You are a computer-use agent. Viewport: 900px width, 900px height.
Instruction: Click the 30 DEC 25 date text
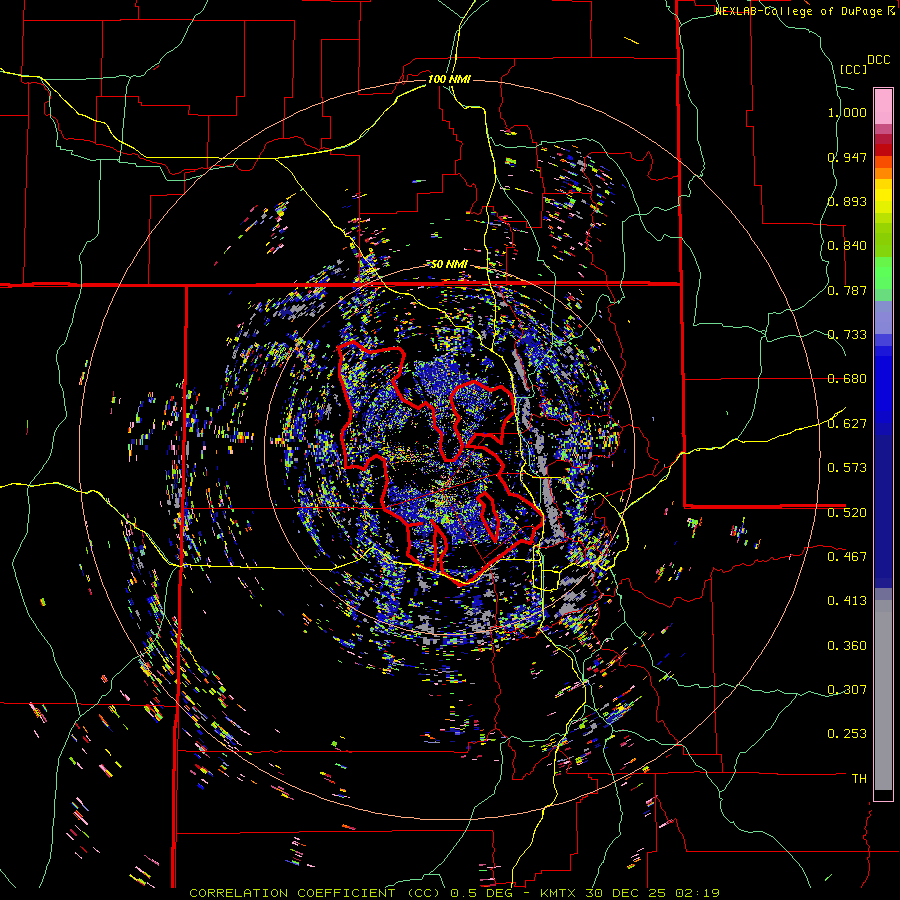pos(627,893)
